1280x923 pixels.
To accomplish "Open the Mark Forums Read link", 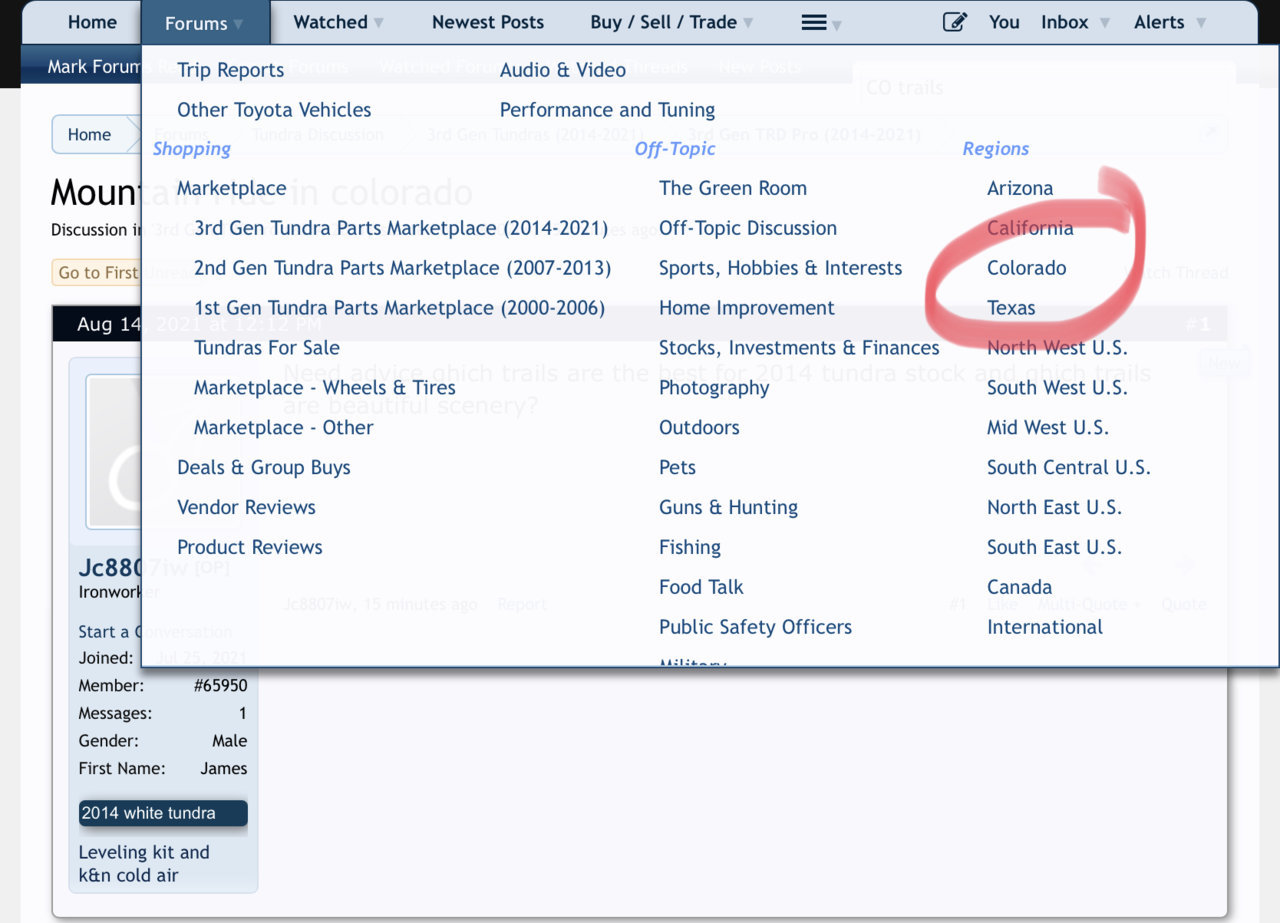I will (94, 67).
